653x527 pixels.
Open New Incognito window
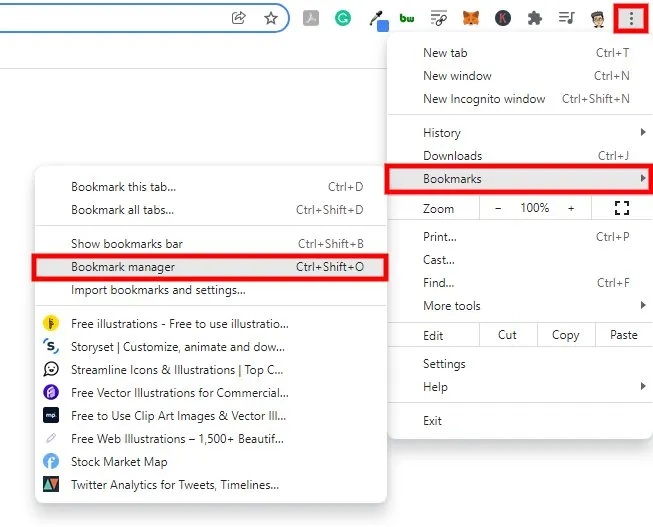[520, 99]
